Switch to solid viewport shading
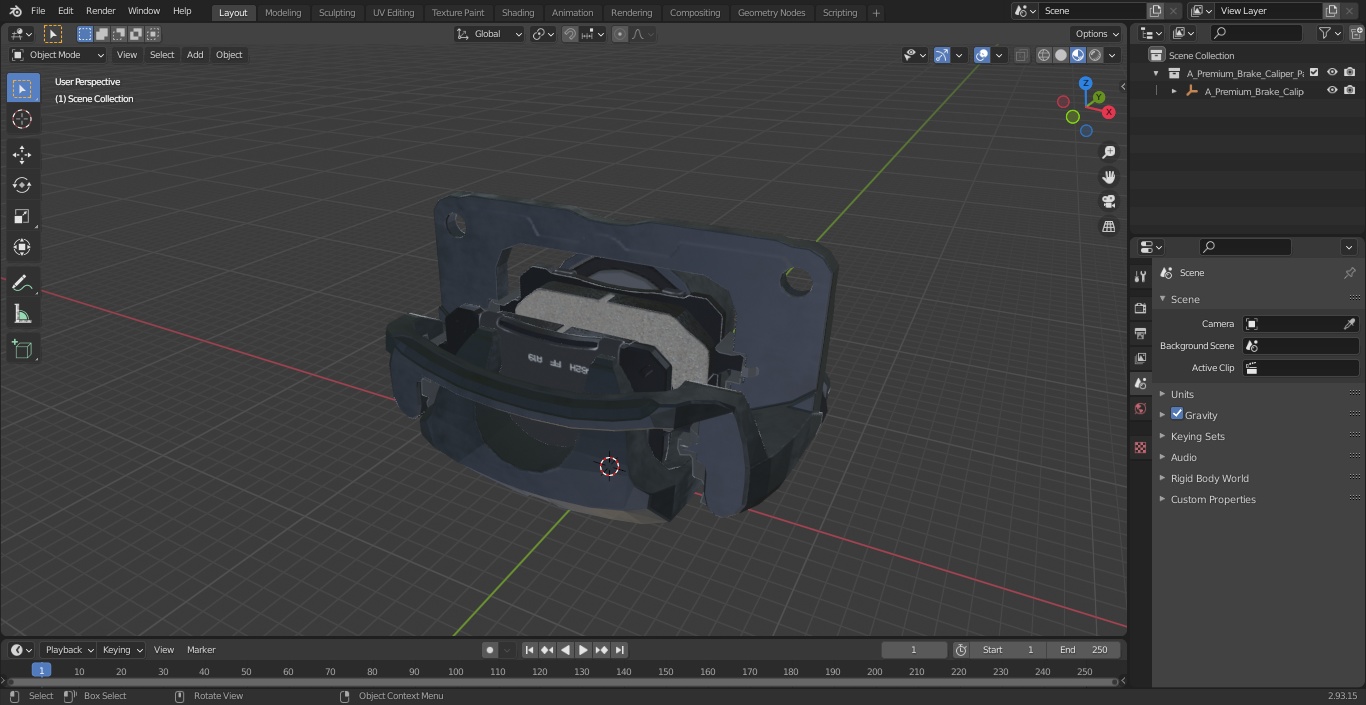 pyautogui.click(x=1060, y=55)
